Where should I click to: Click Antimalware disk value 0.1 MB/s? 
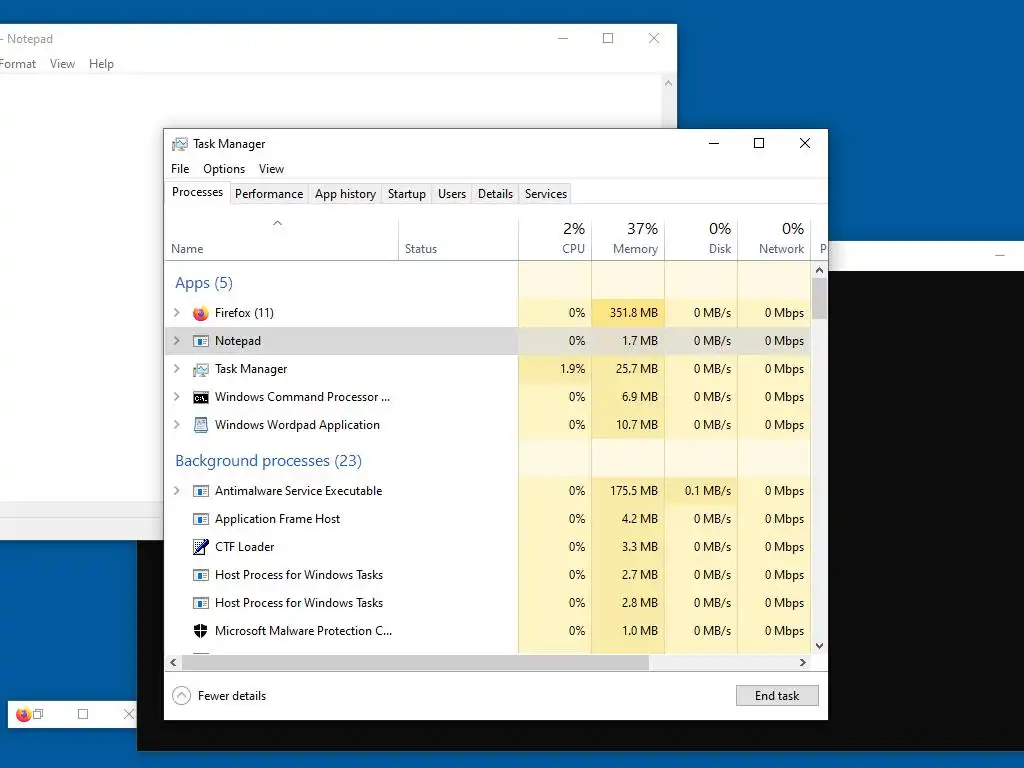[708, 491]
